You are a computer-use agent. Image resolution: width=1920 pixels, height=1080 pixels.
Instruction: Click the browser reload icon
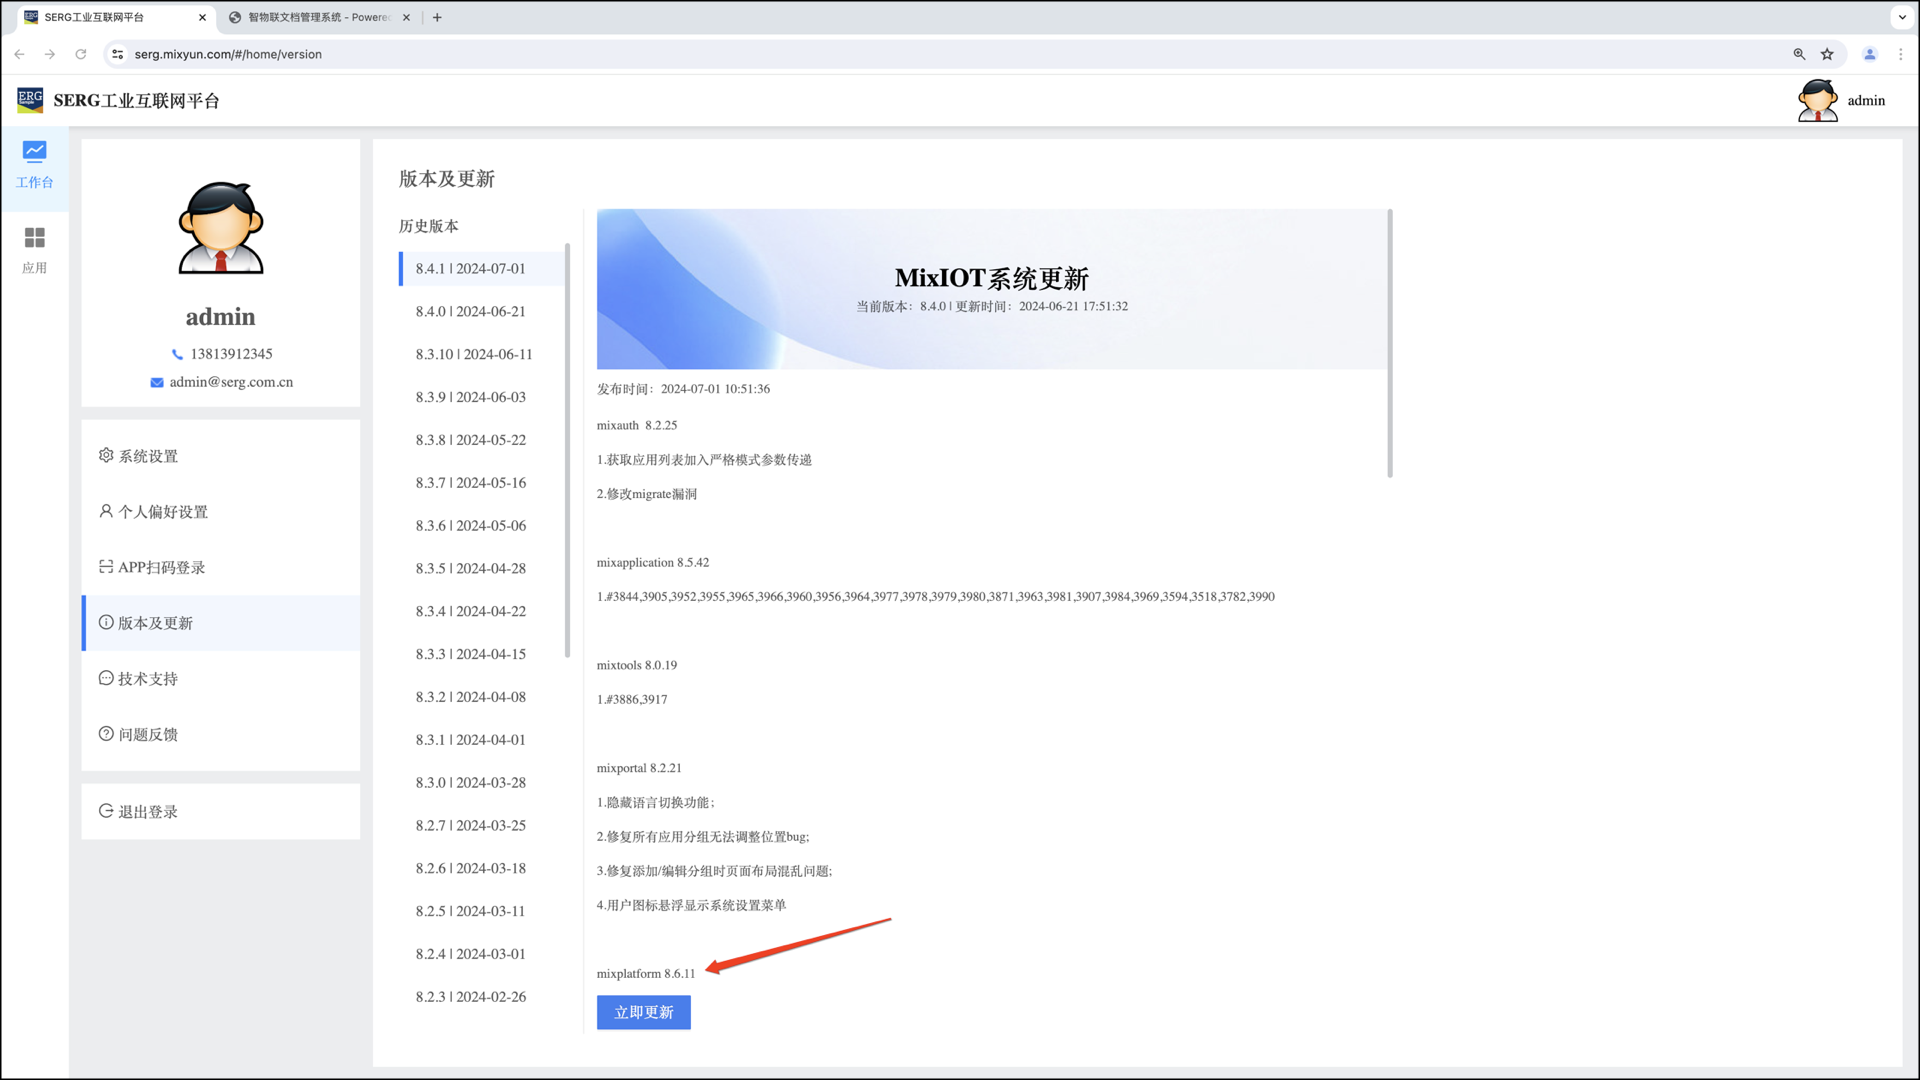click(81, 54)
